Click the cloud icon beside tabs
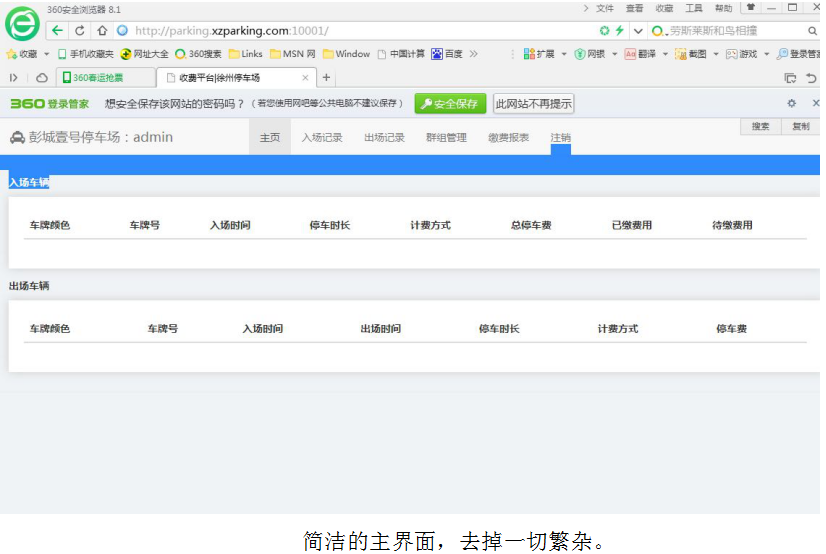Viewport: 826px width, 554px height. tap(42, 78)
